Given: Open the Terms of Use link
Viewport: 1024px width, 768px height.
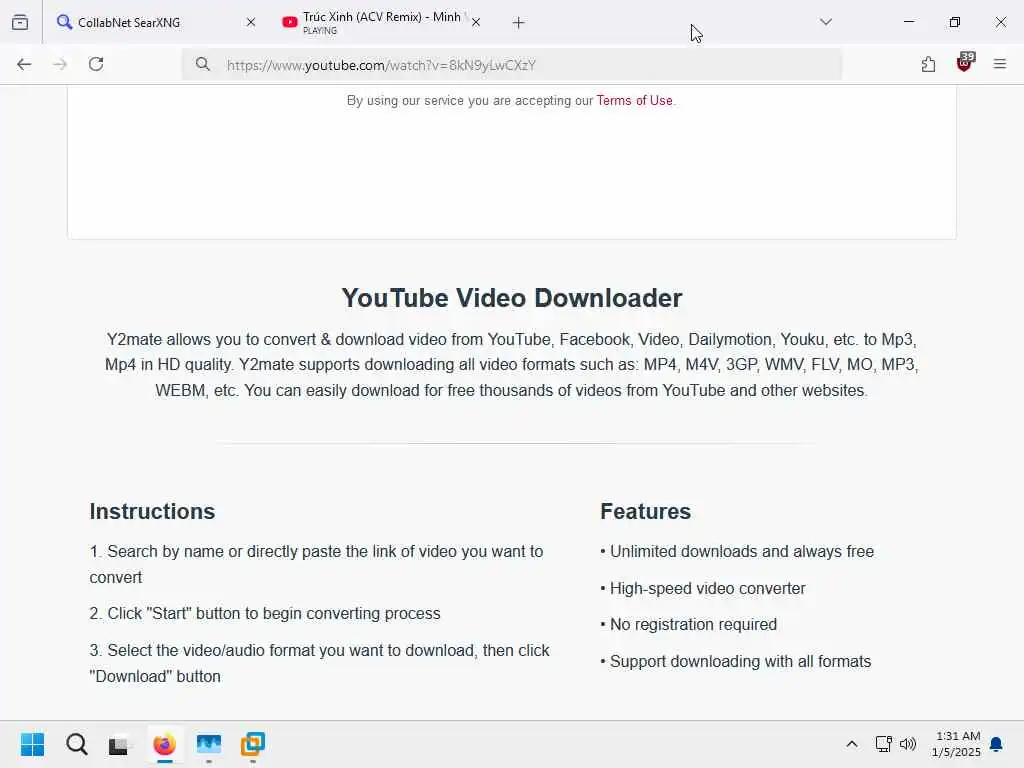Looking at the screenshot, I should 634,101.
